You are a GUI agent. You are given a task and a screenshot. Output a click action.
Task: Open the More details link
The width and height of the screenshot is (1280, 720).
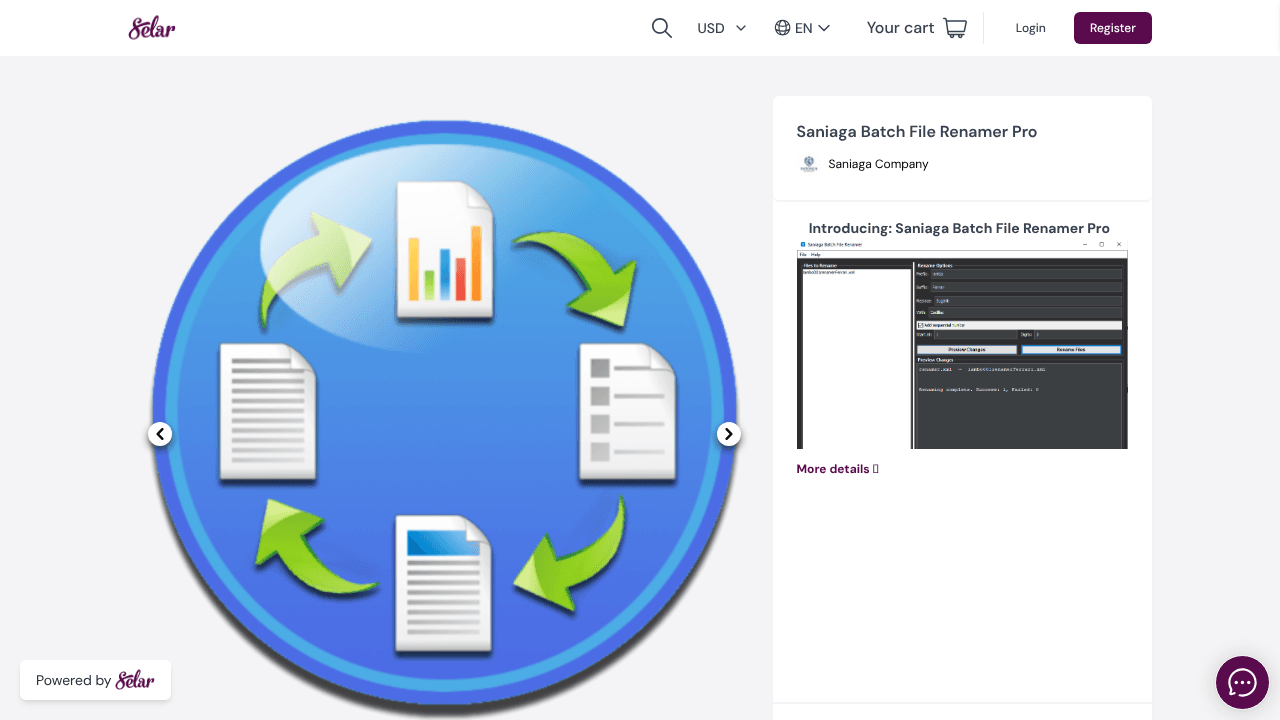(x=837, y=469)
